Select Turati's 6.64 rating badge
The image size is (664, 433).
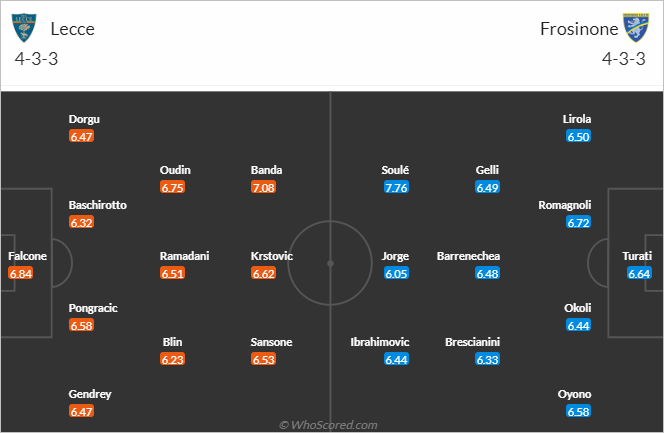click(639, 273)
